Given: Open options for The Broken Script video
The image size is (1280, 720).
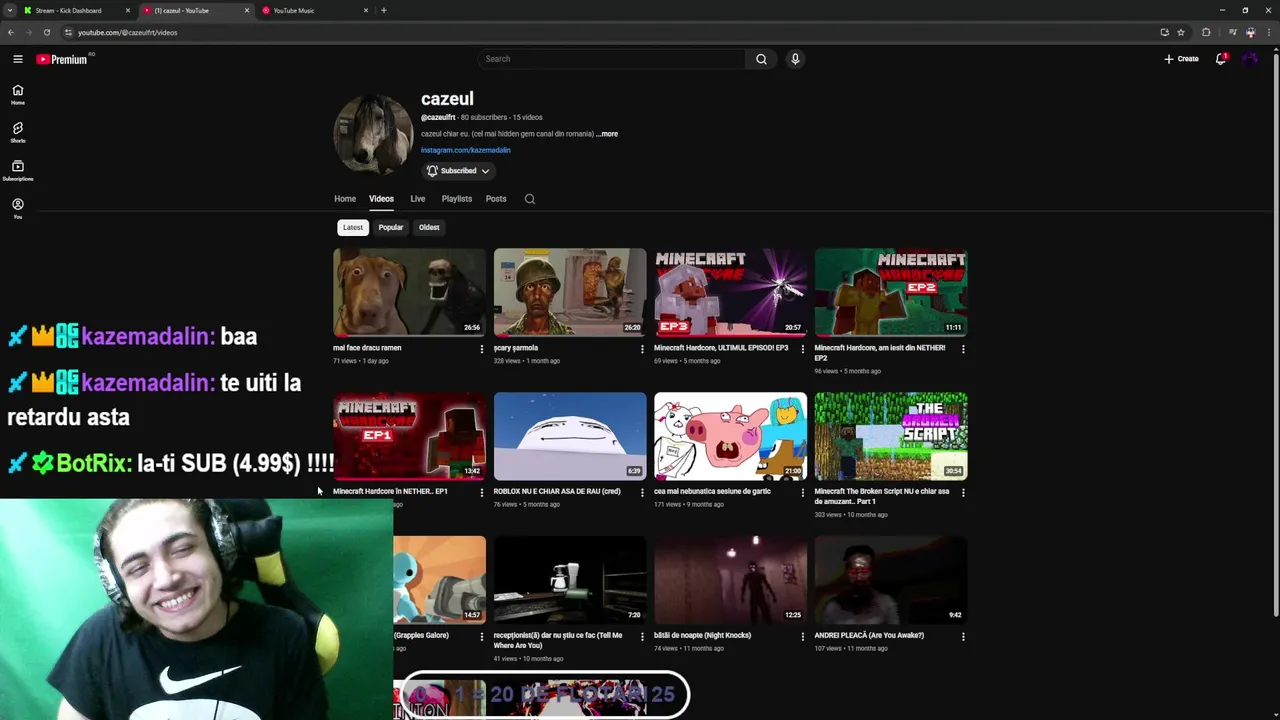Looking at the screenshot, I should pyautogui.click(x=963, y=493).
